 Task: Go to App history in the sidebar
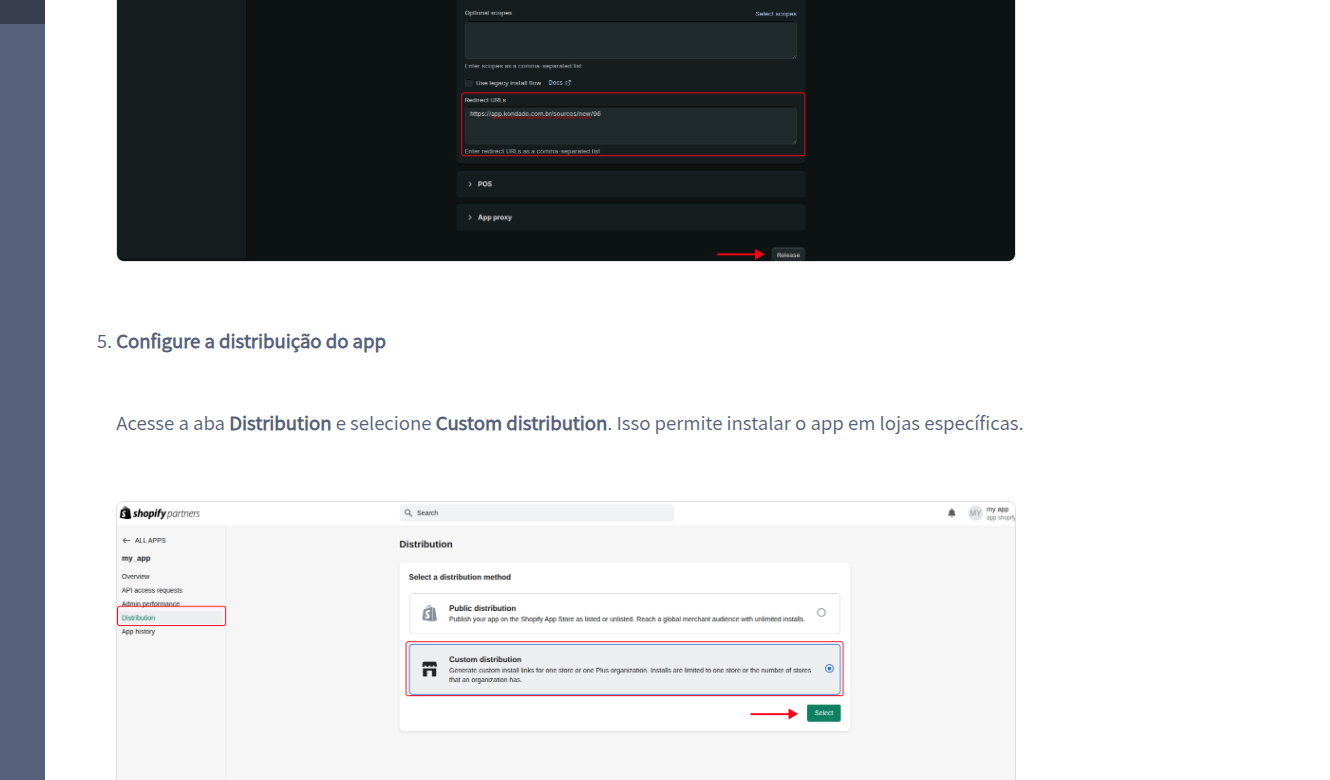pos(138,632)
